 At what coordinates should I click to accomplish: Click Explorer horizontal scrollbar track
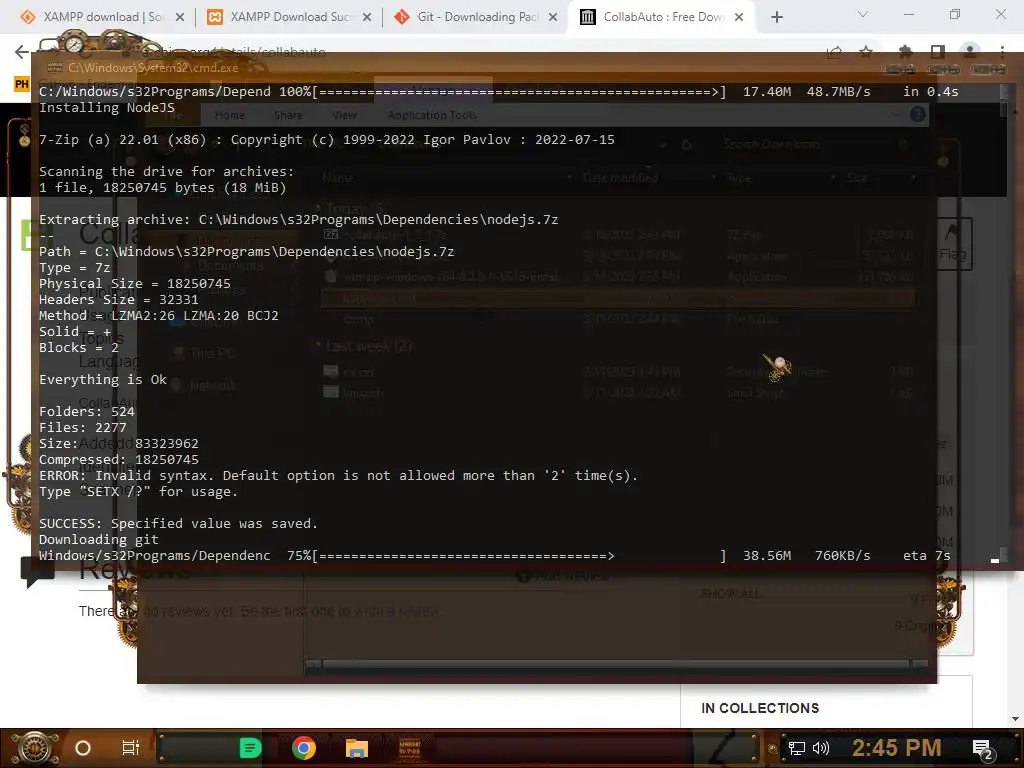point(616,665)
